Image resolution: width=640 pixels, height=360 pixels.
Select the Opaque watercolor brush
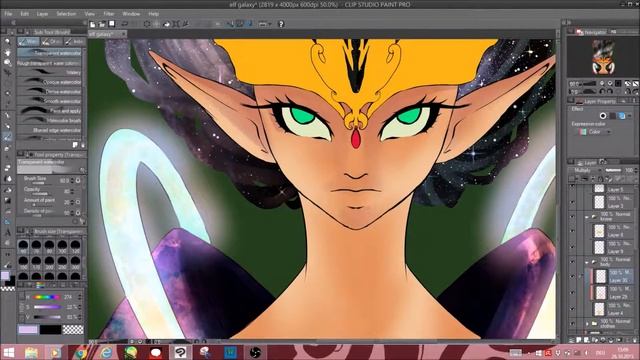(49, 82)
